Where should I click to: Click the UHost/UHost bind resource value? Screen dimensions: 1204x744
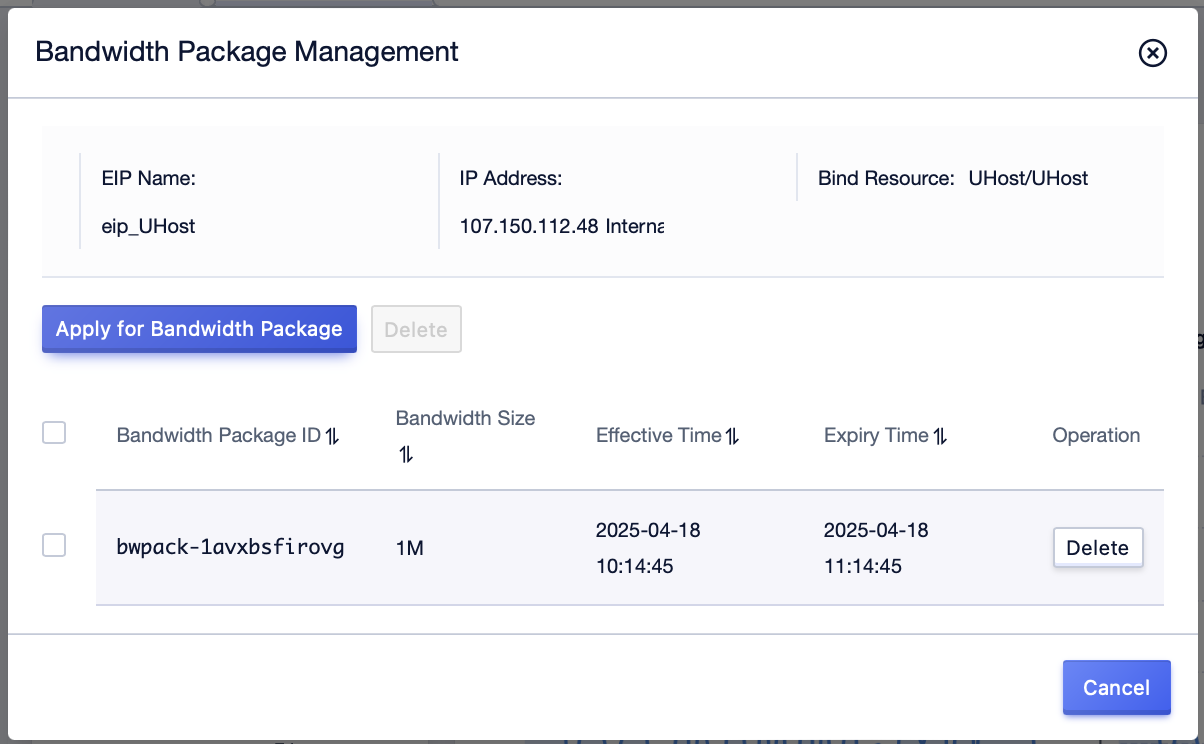(x=1028, y=178)
